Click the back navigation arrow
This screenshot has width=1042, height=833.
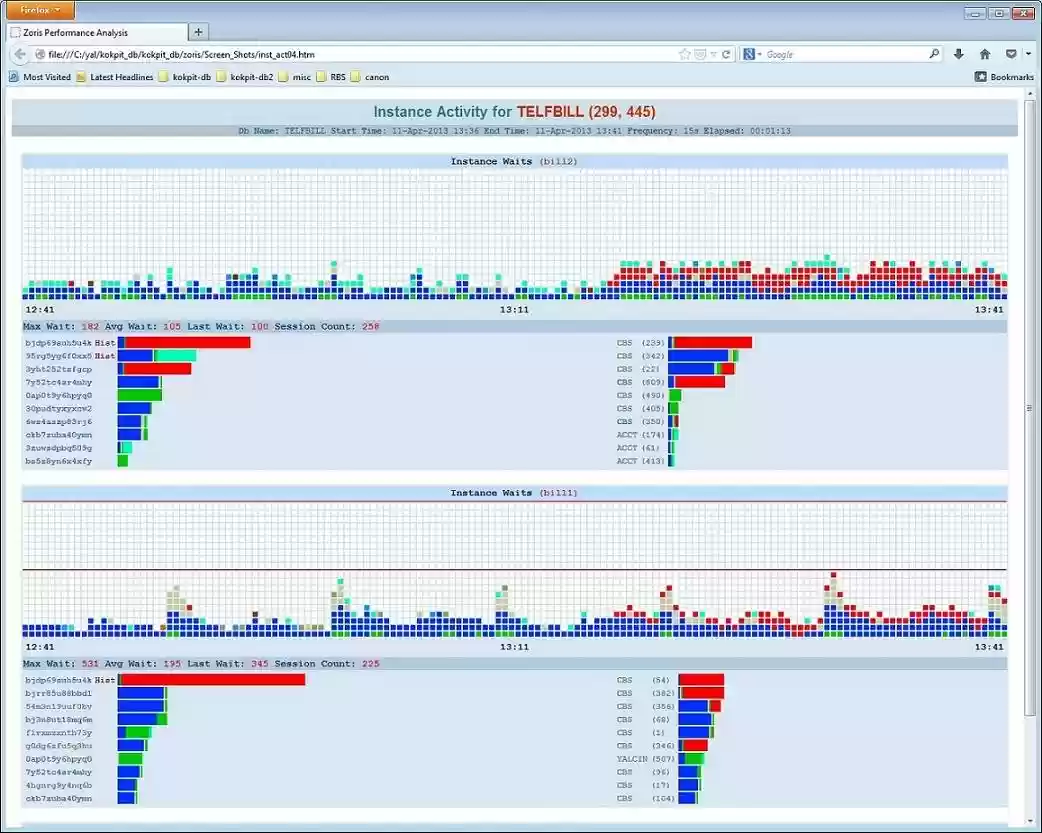pos(20,55)
